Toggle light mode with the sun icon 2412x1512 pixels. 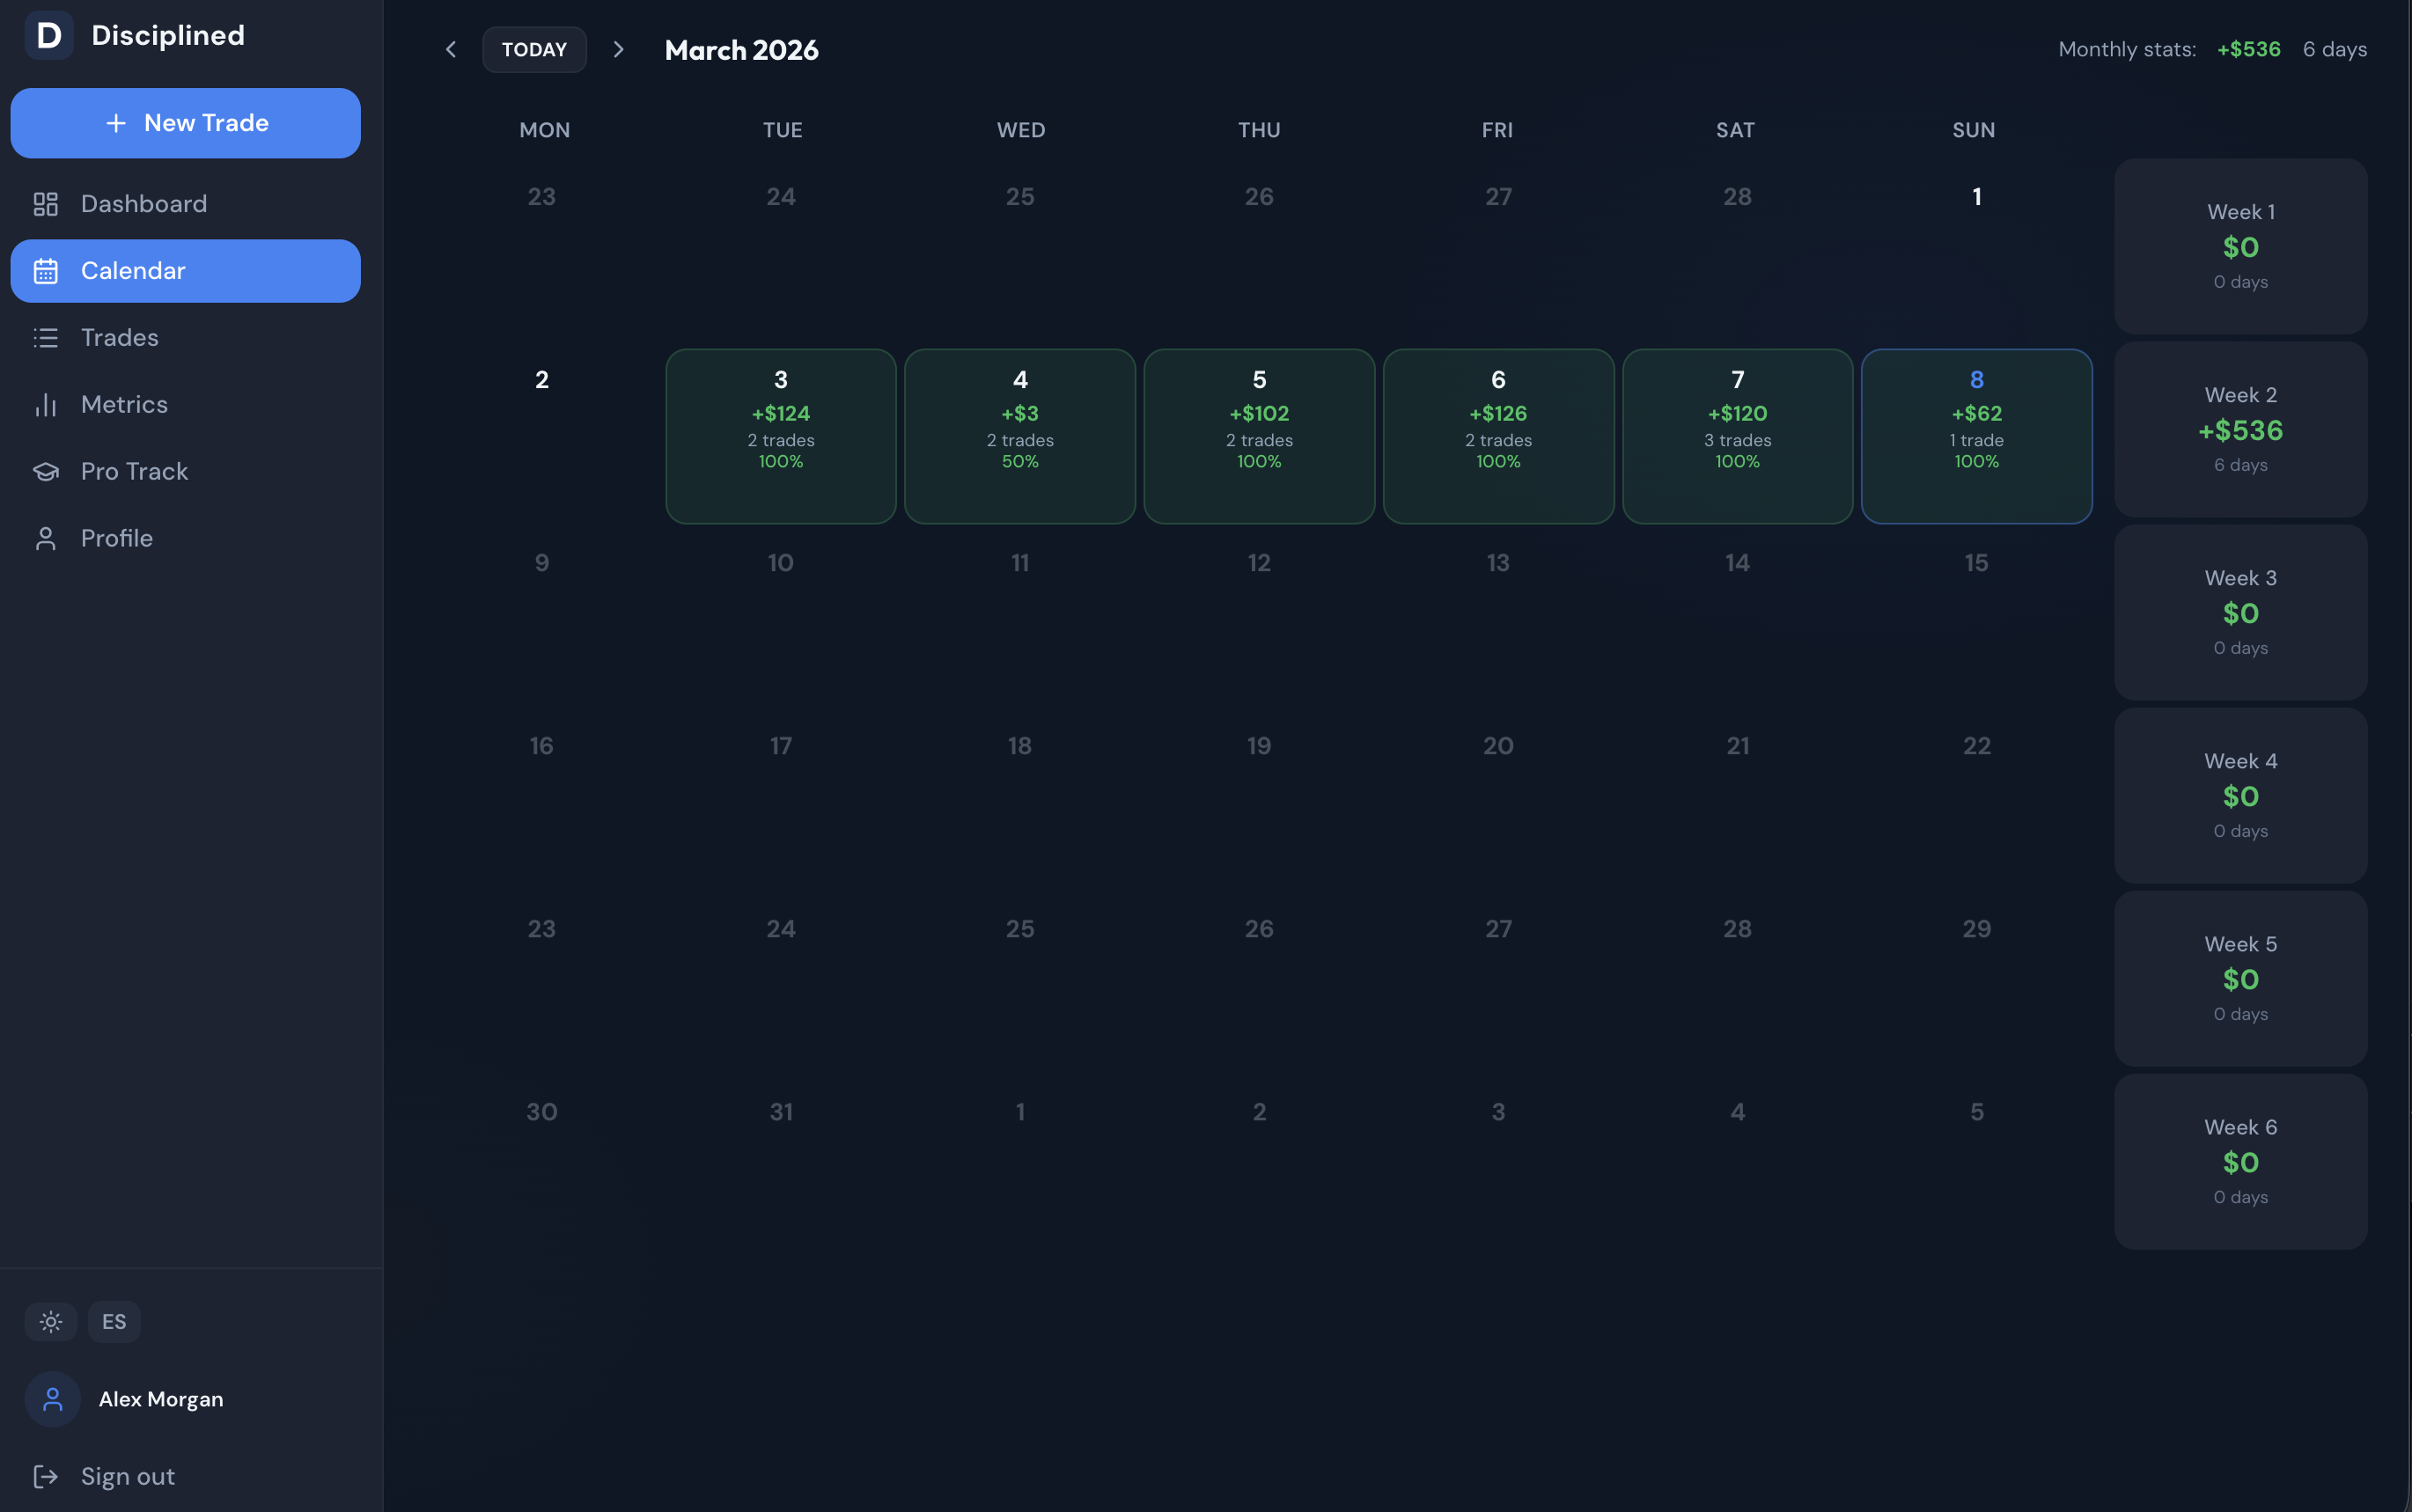[51, 1321]
